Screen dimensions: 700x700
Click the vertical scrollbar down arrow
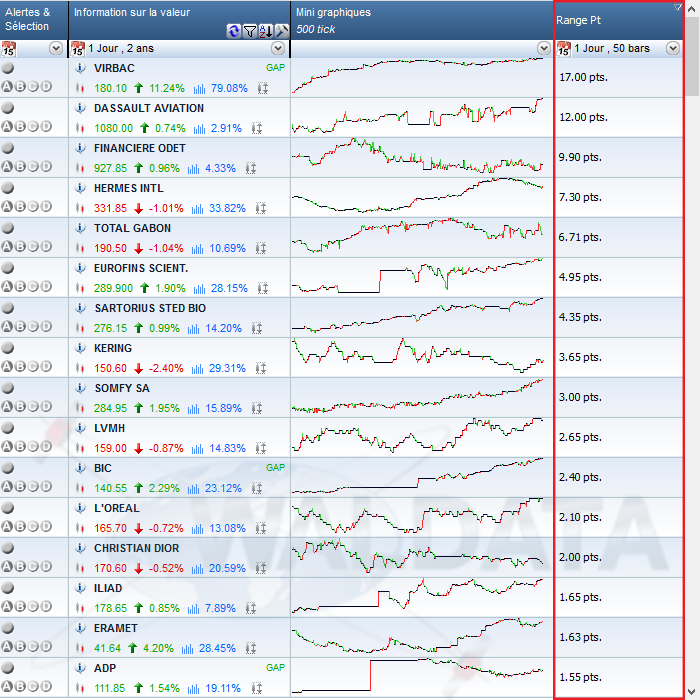coord(692,692)
